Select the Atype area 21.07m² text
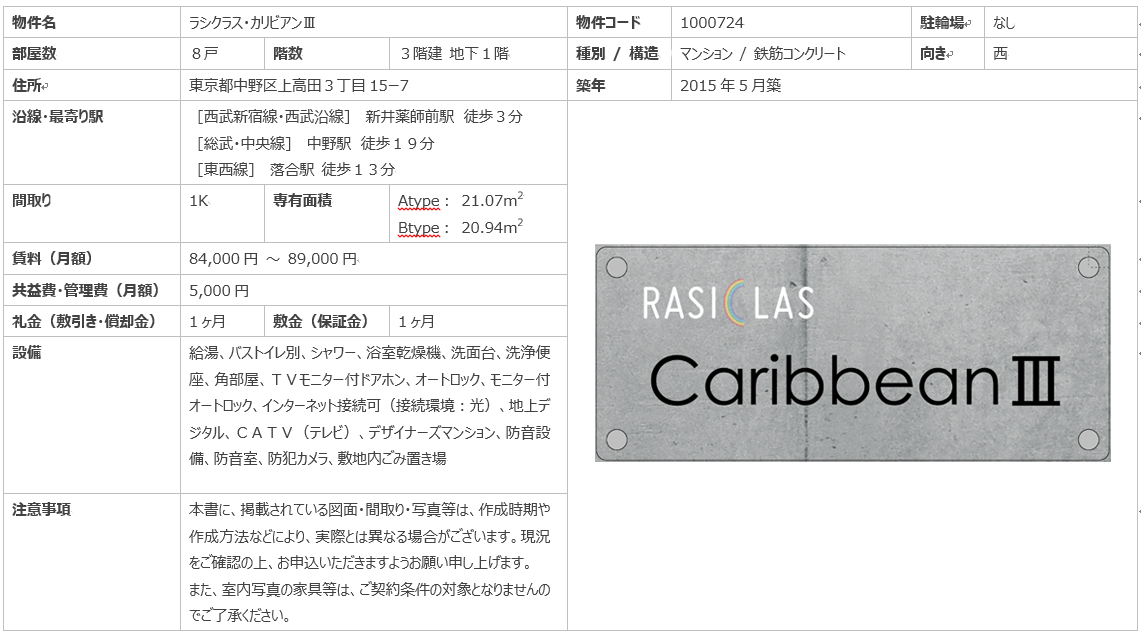This screenshot has width=1141, height=636. pos(460,201)
